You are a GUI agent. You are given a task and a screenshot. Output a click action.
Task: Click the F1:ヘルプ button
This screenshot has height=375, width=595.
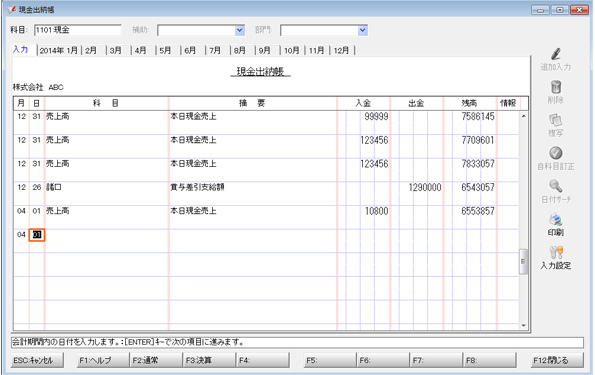[x=102, y=360]
